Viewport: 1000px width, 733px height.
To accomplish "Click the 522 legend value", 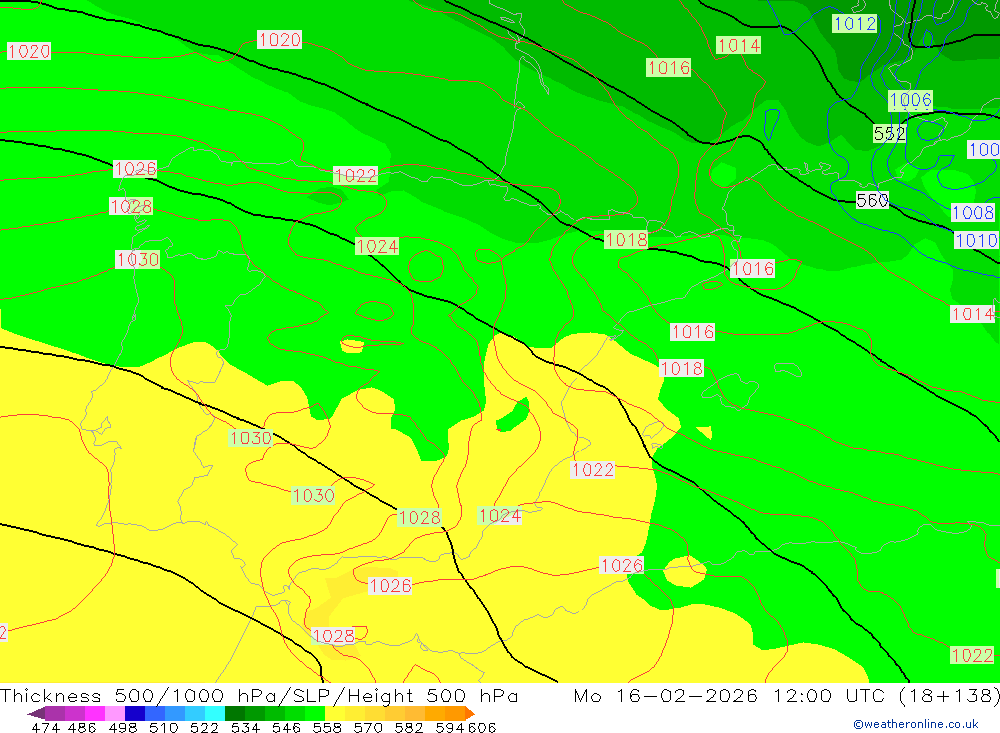I will coord(204,727).
